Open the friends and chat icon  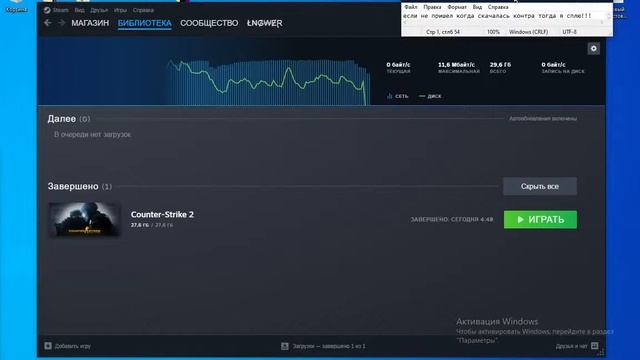pyautogui.click(x=595, y=346)
